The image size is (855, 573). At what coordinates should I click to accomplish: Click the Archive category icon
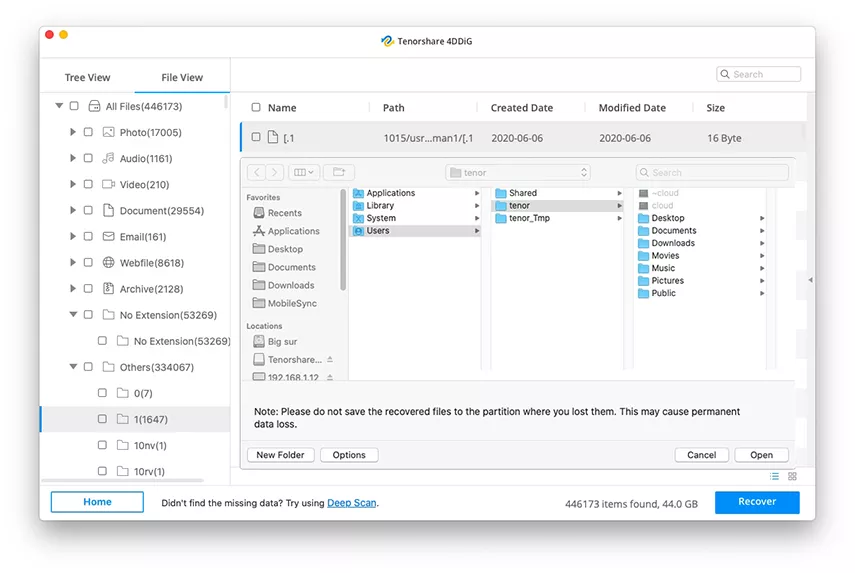coord(108,289)
